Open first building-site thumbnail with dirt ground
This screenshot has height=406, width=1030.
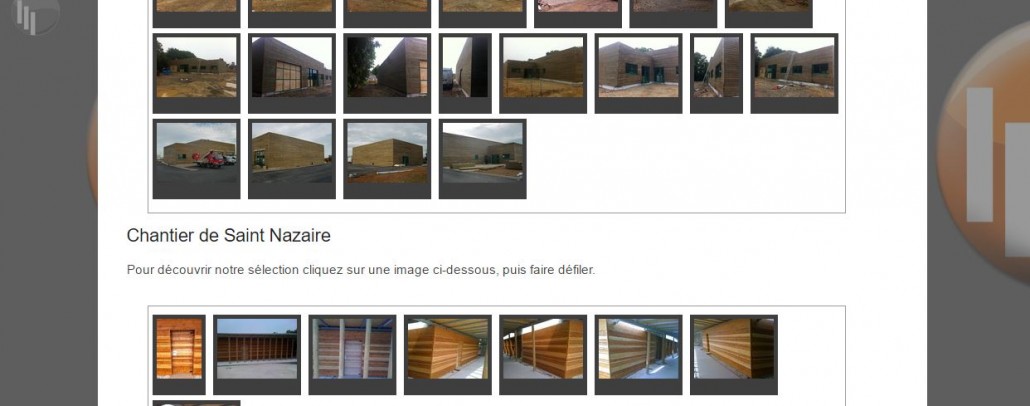(196, 74)
